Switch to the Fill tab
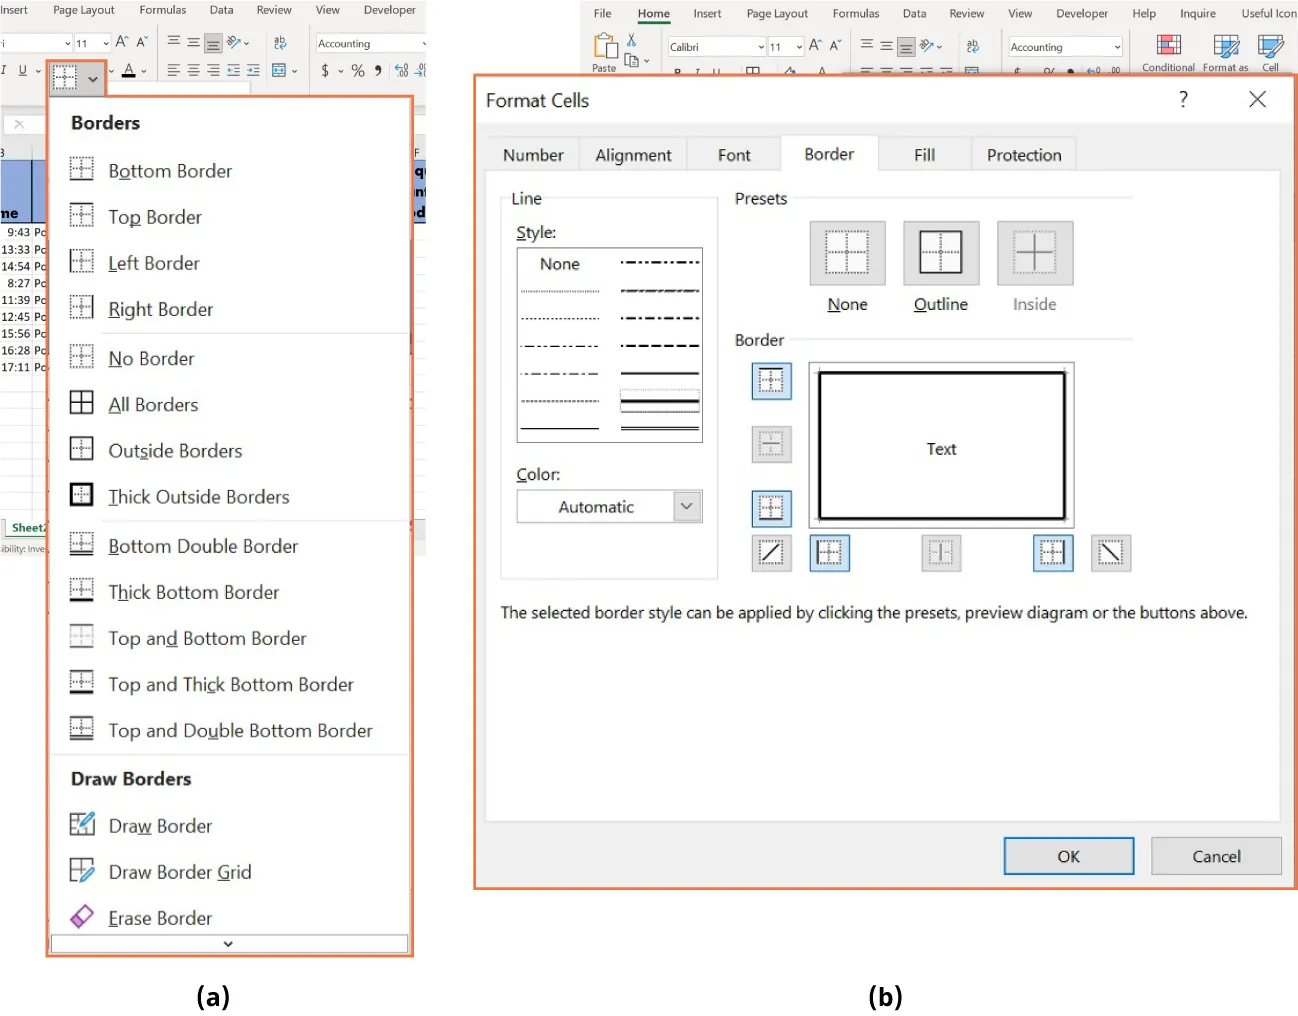The width and height of the screenshot is (1298, 1016). (923, 154)
